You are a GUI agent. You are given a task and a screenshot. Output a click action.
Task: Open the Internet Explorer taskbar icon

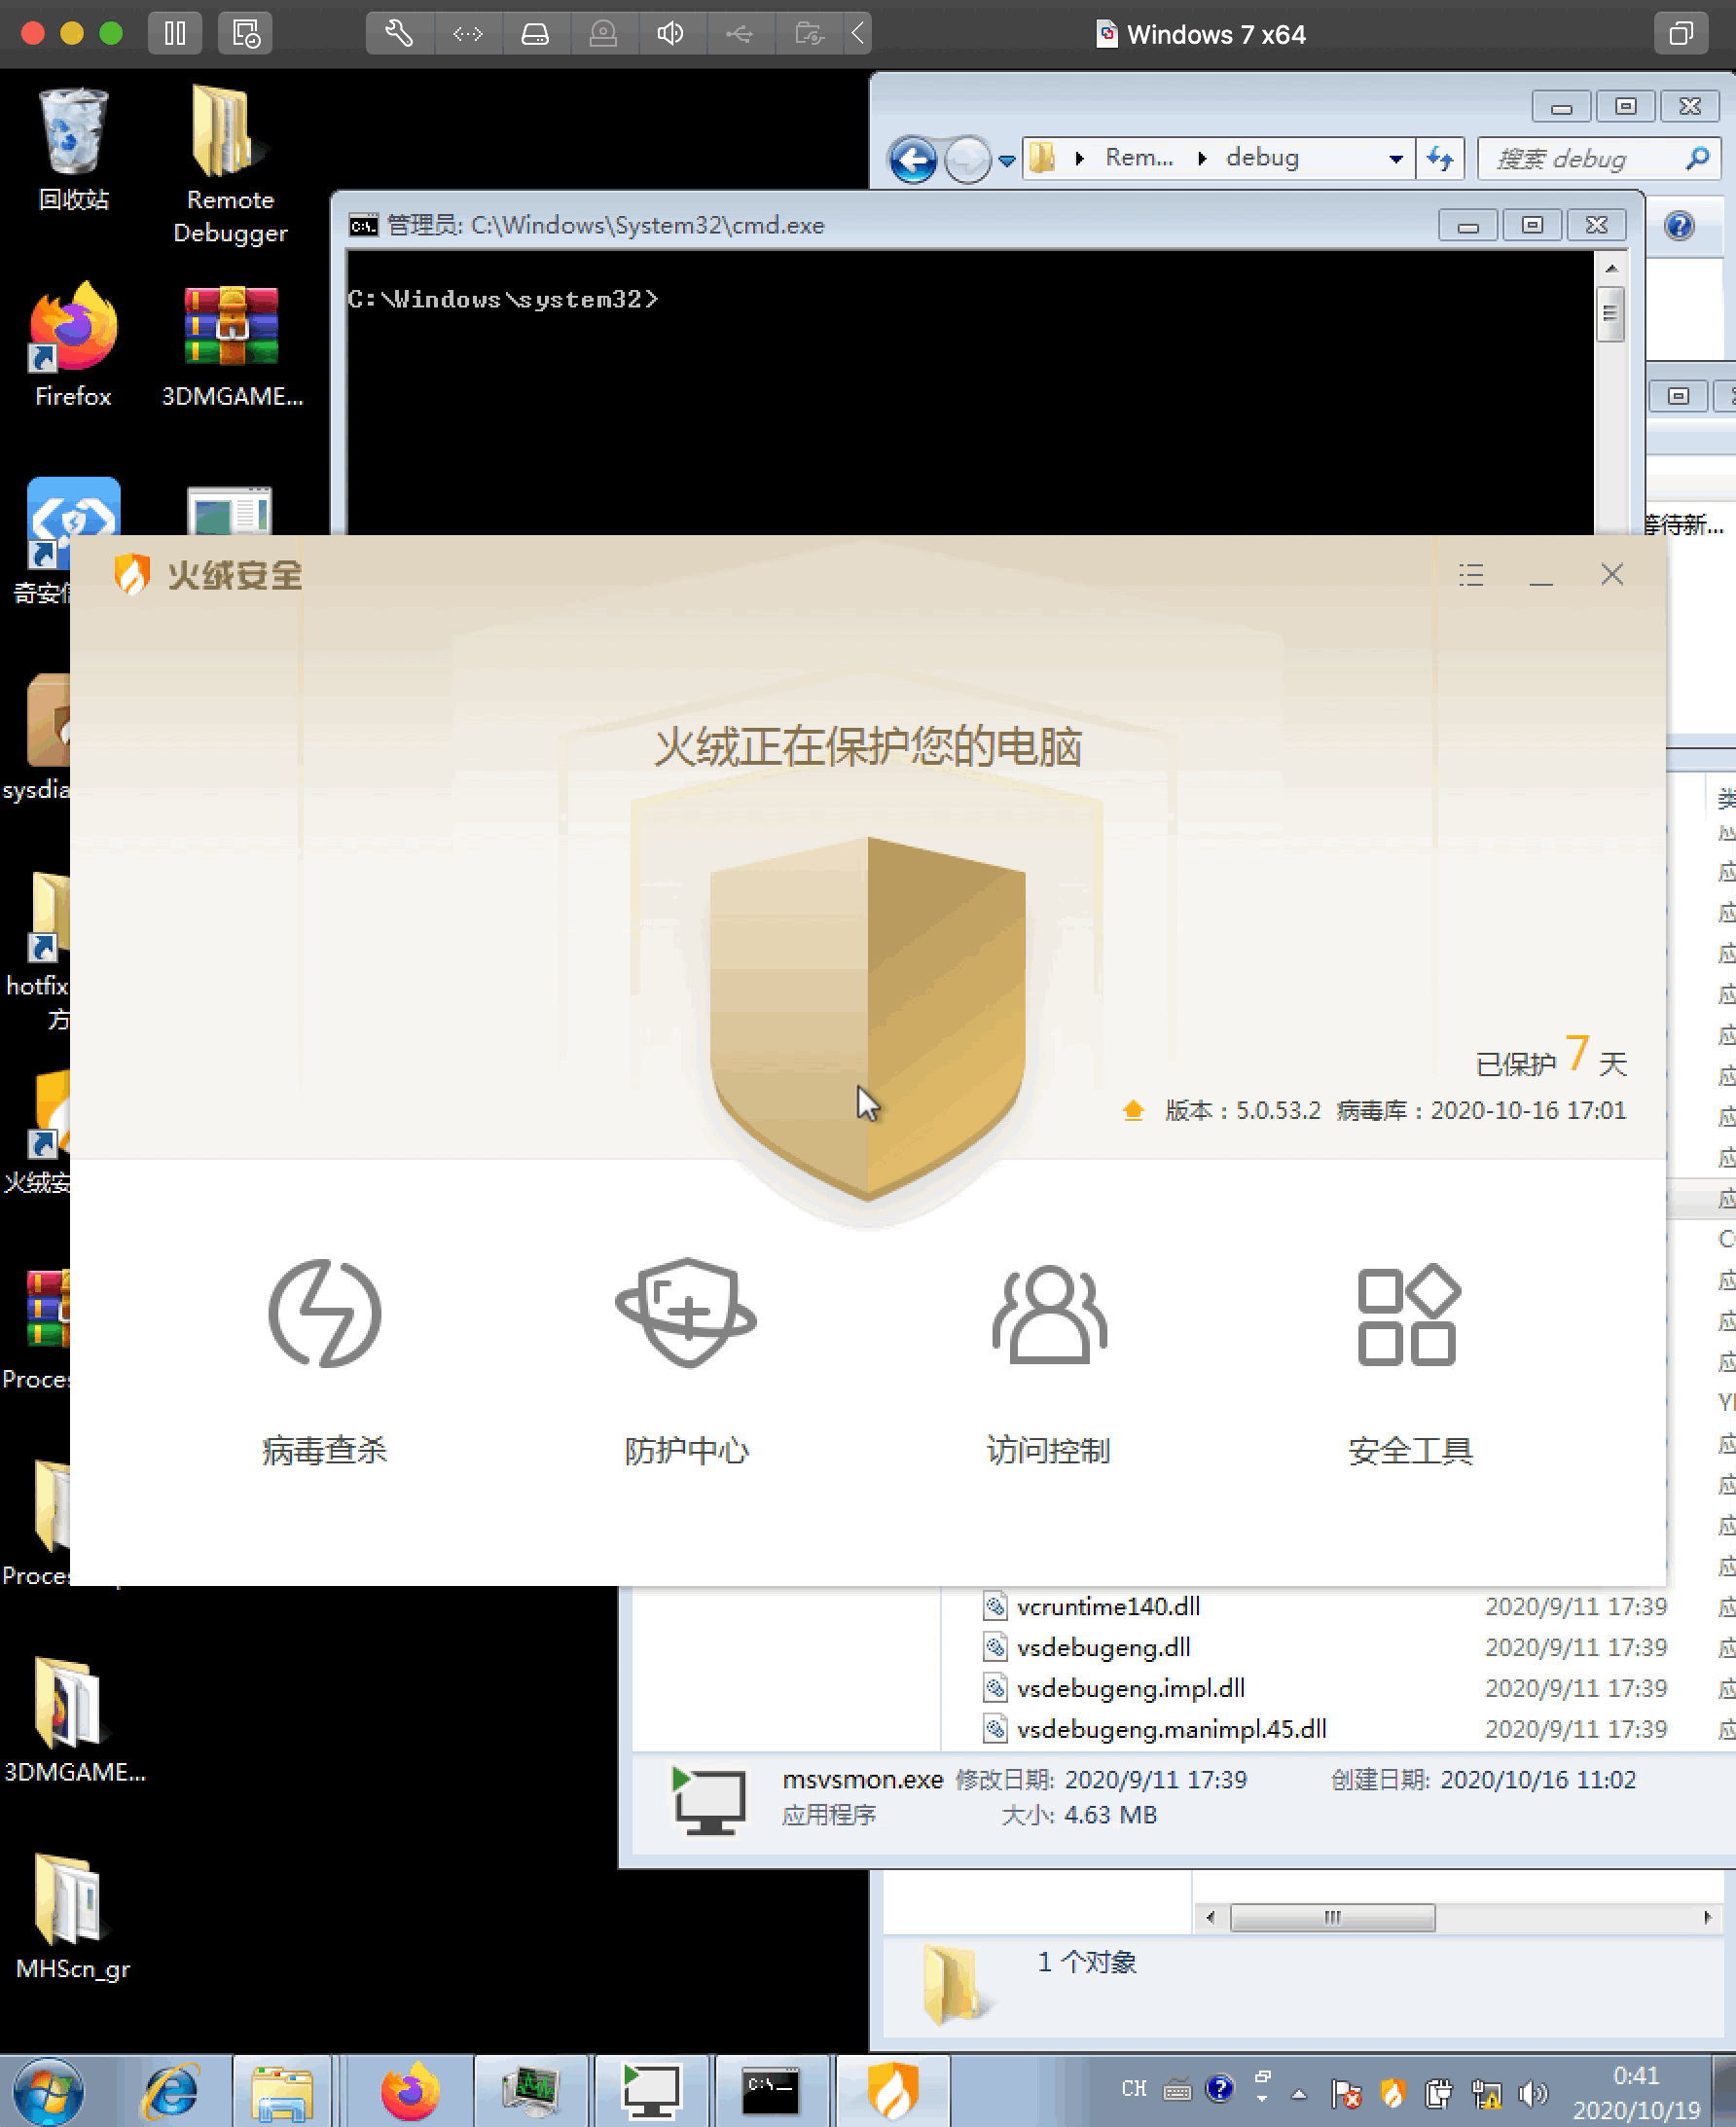tap(172, 2091)
